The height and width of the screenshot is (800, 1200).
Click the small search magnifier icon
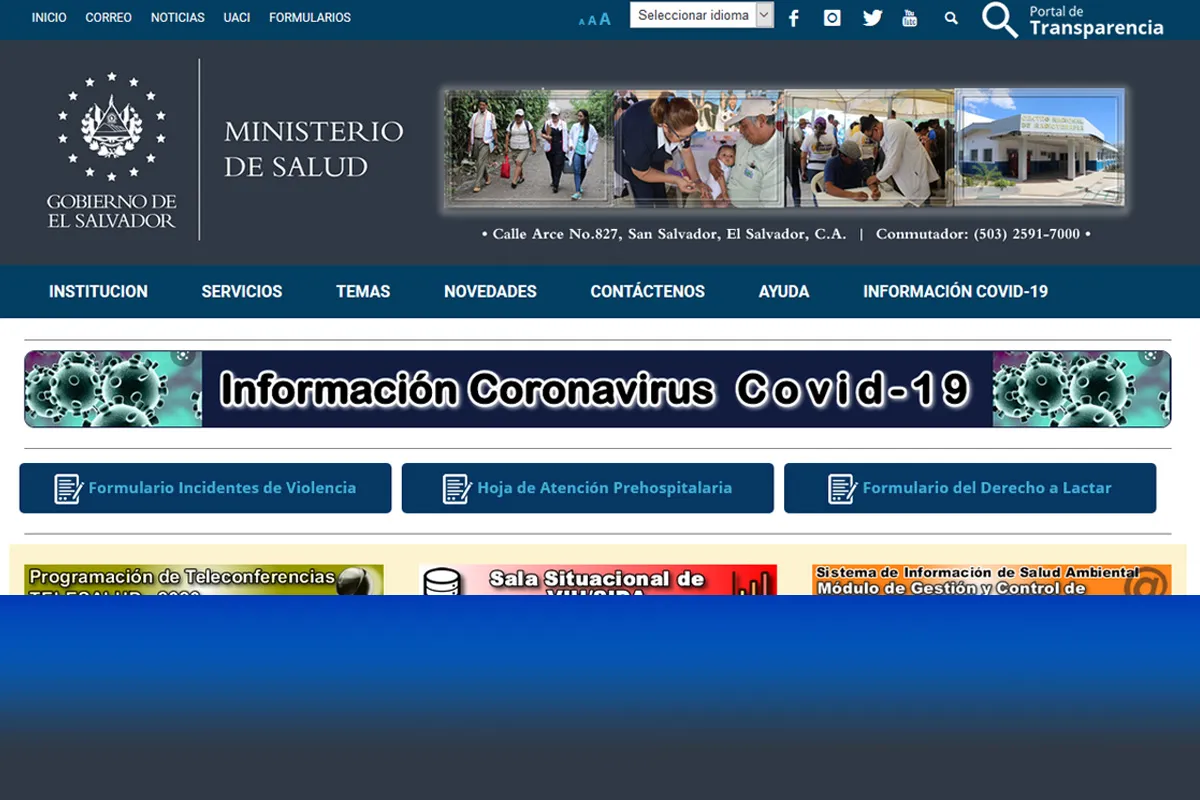tap(951, 18)
